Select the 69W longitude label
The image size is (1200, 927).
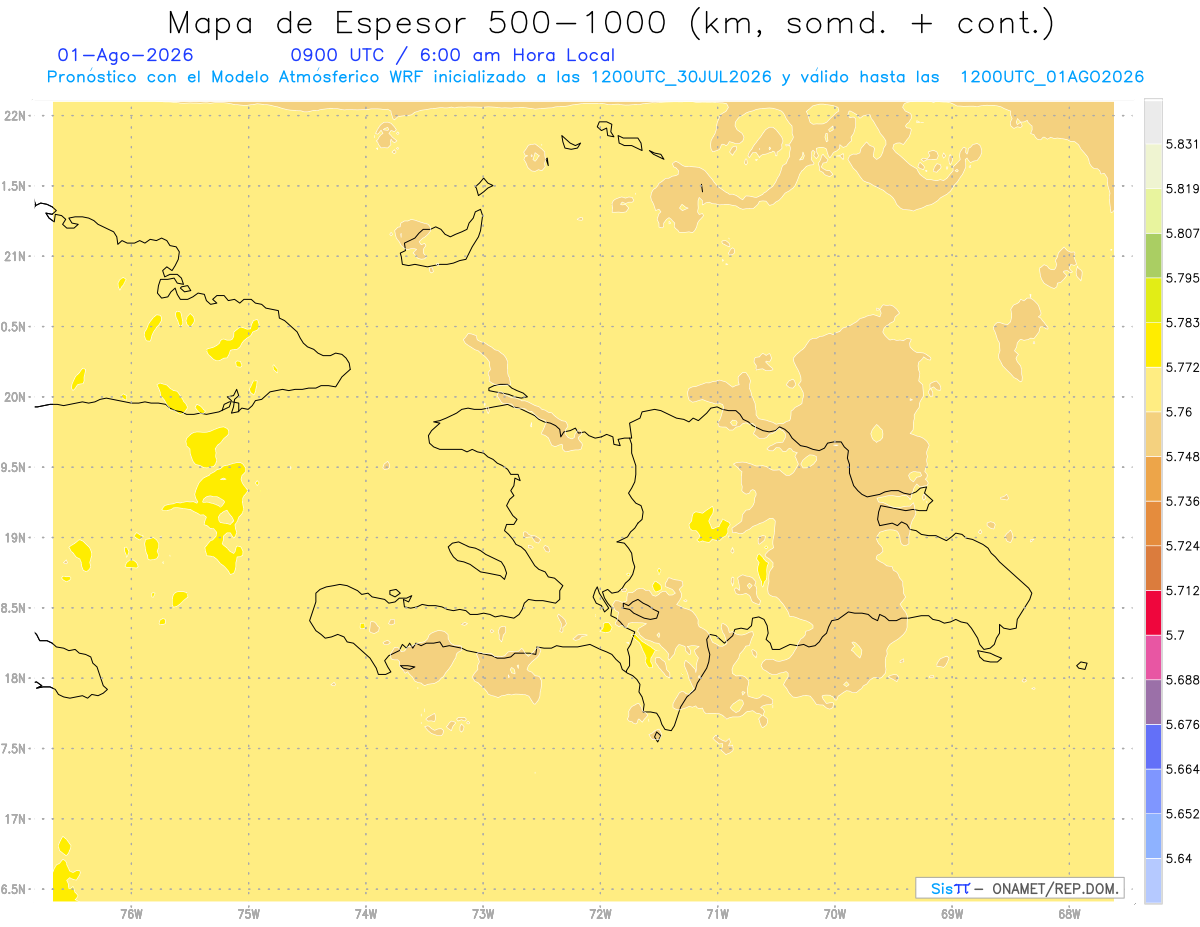tap(952, 913)
